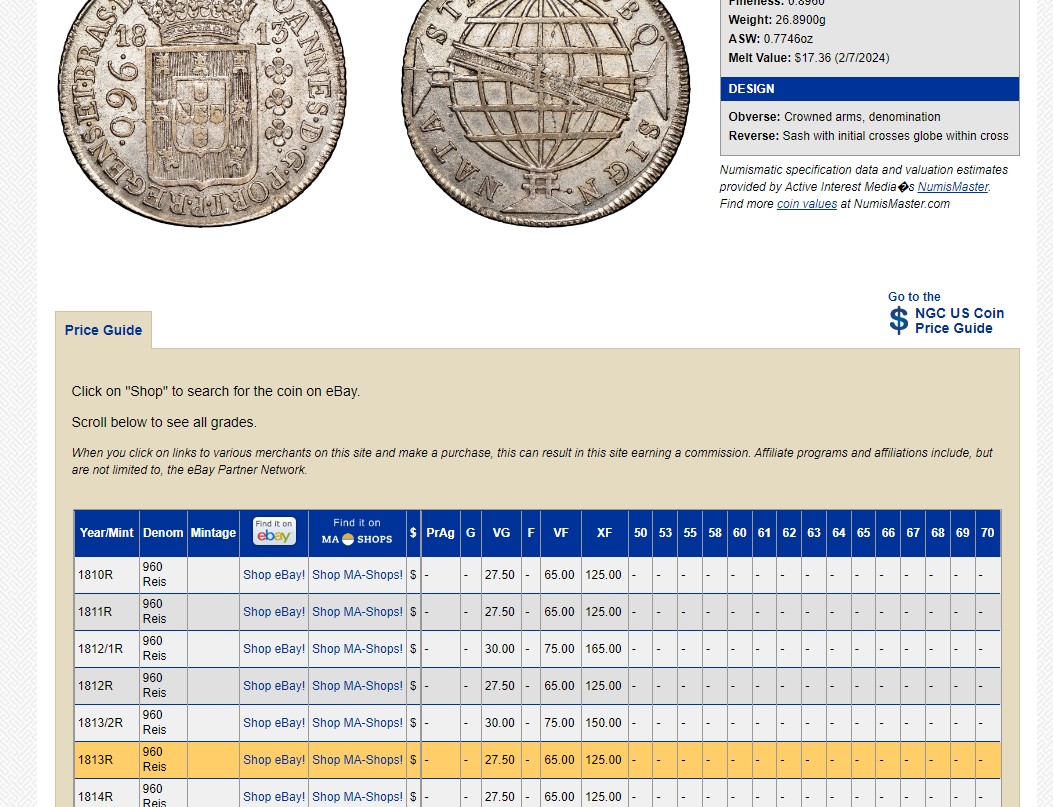Click the eBay logo in table header

pyautogui.click(x=274, y=532)
